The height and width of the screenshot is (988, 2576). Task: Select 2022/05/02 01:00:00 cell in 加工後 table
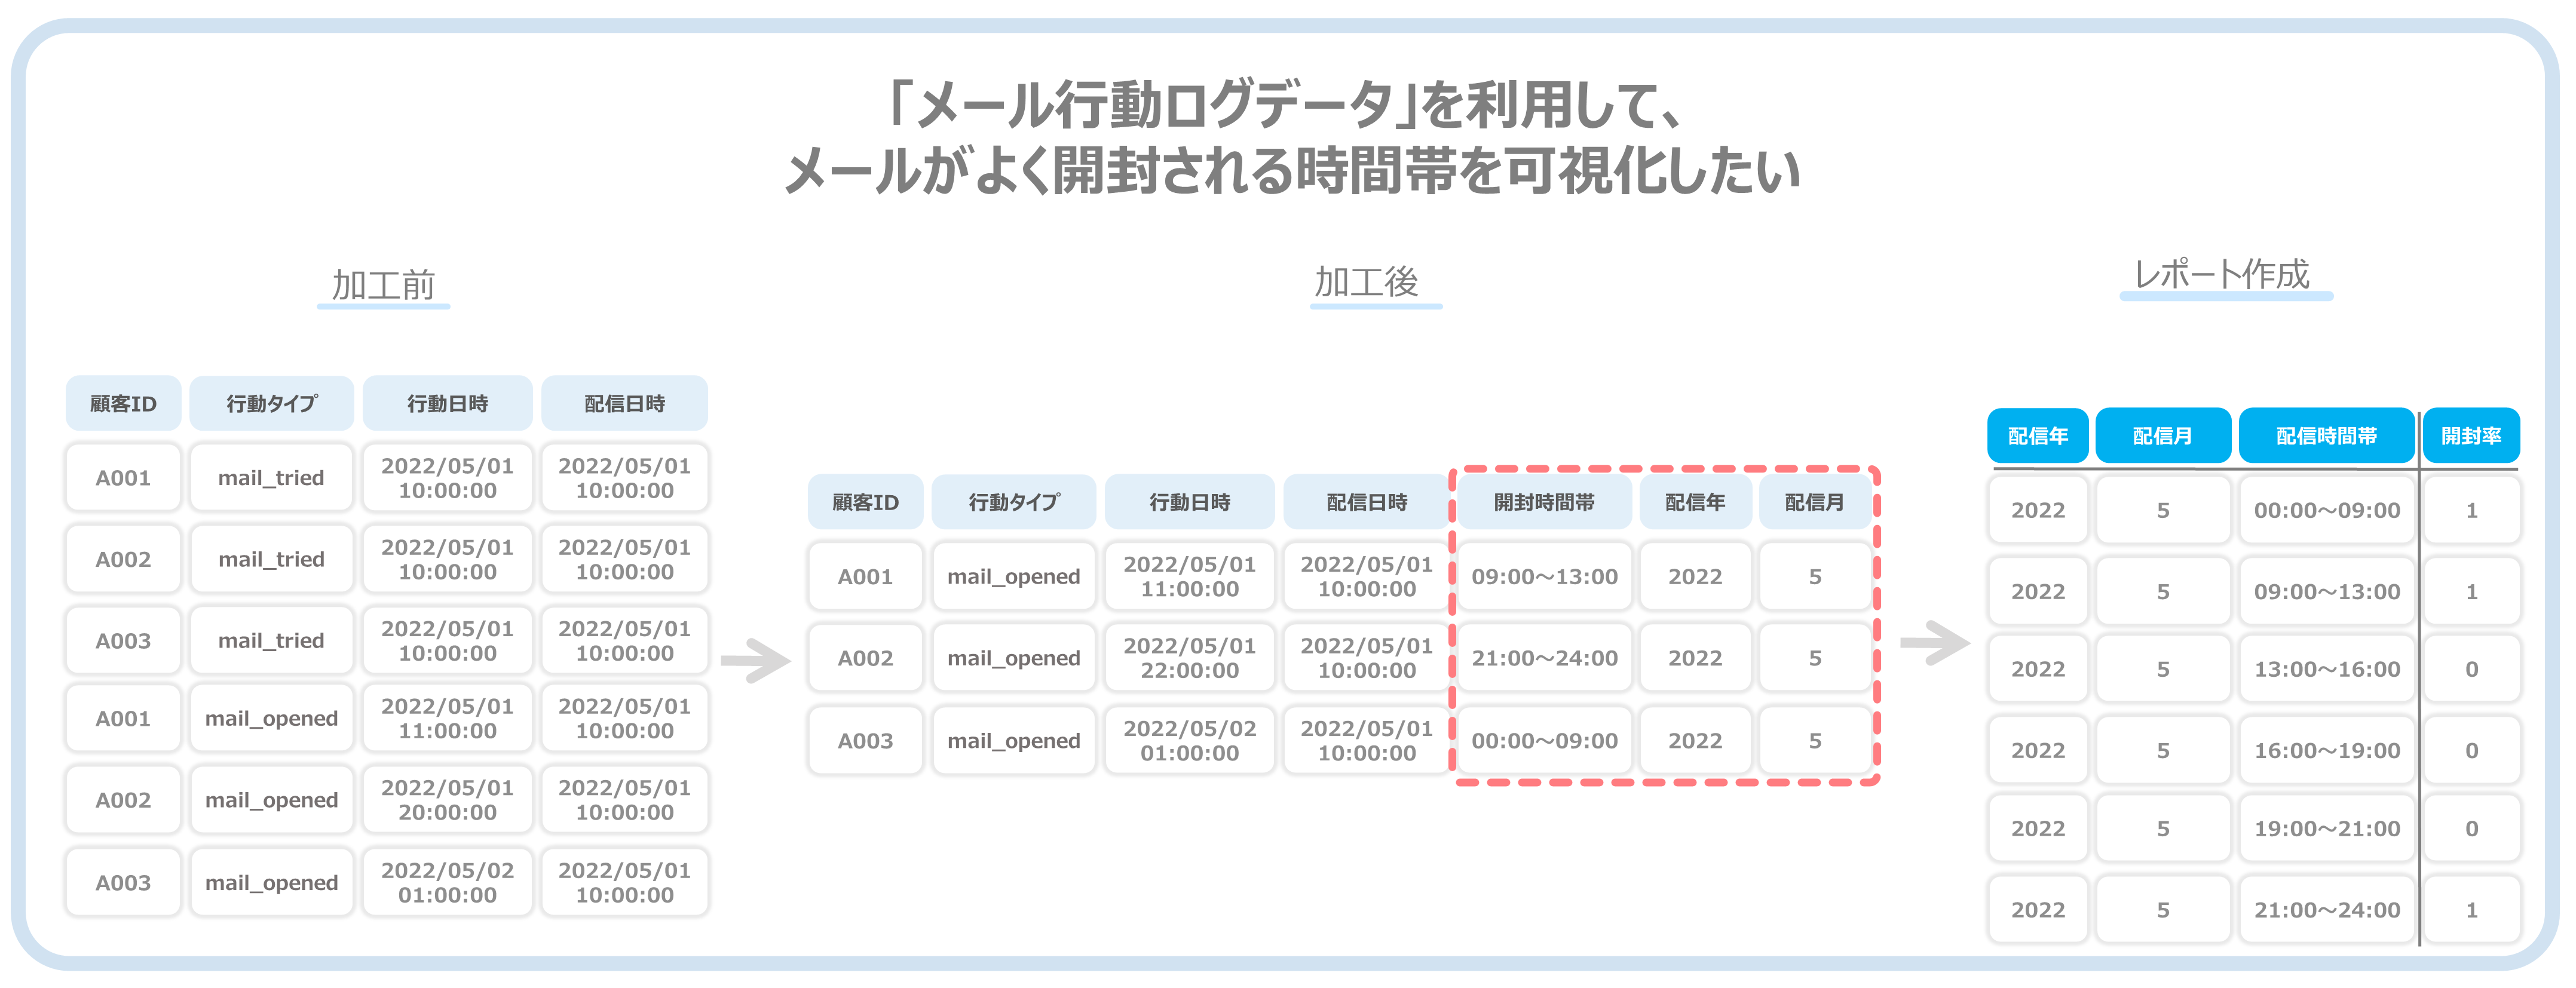point(1189,740)
